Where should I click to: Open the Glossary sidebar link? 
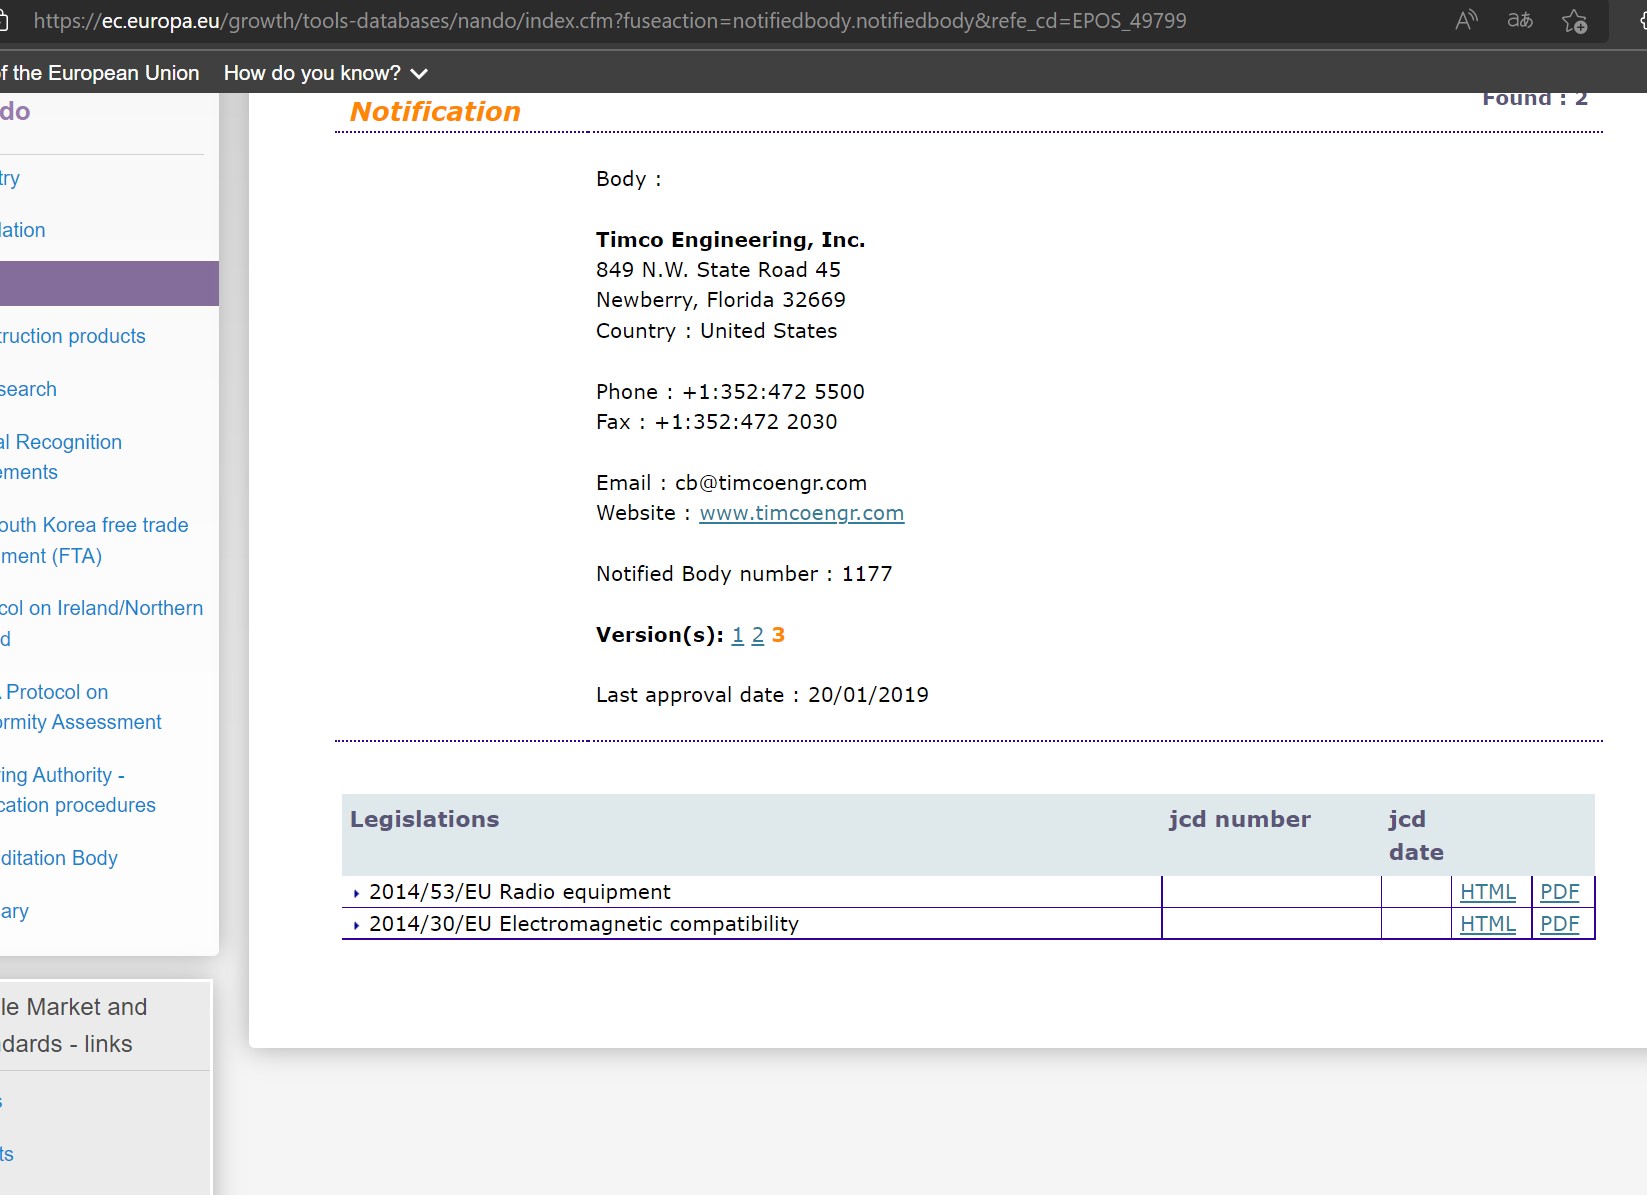(x=15, y=911)
